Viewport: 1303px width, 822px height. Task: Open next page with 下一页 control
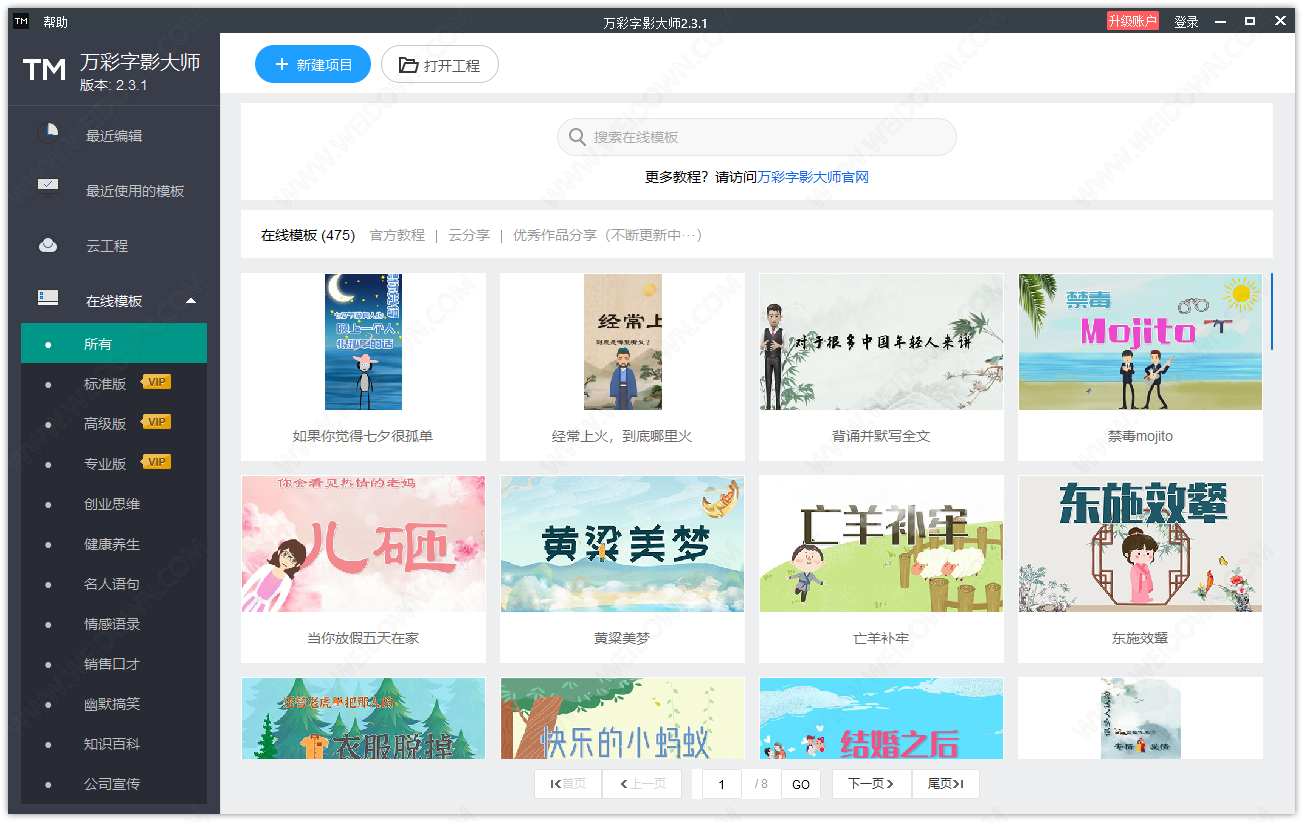point(869,784)
